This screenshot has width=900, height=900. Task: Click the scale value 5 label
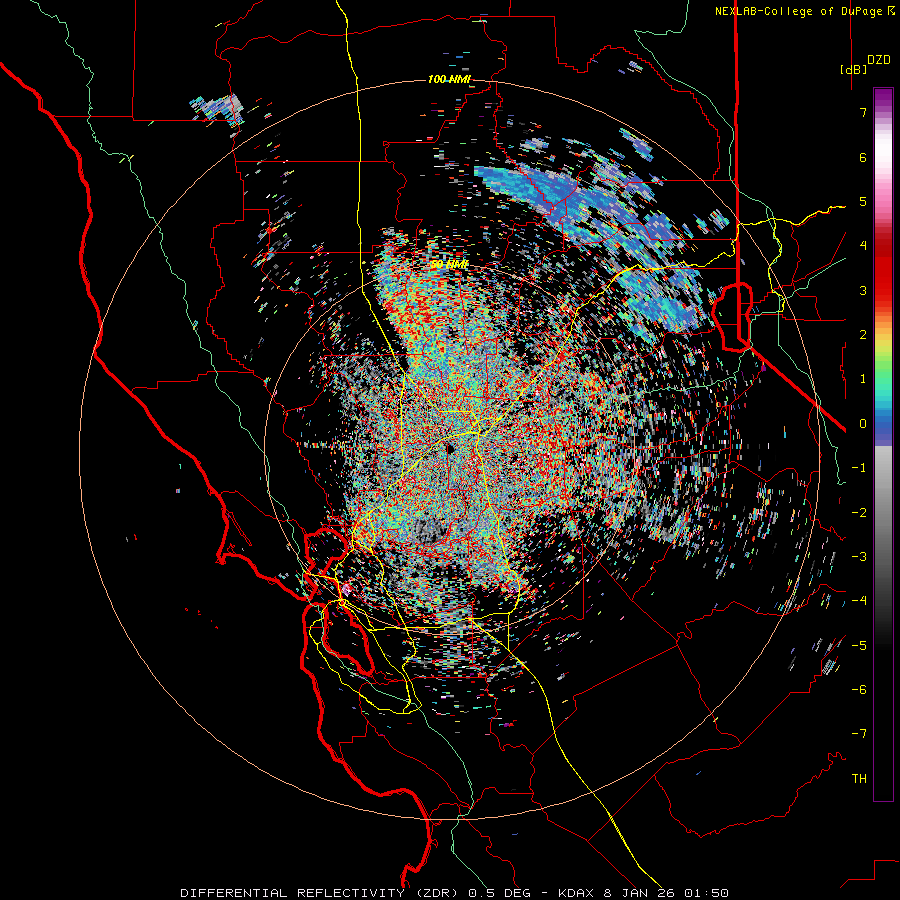point(863,201)
